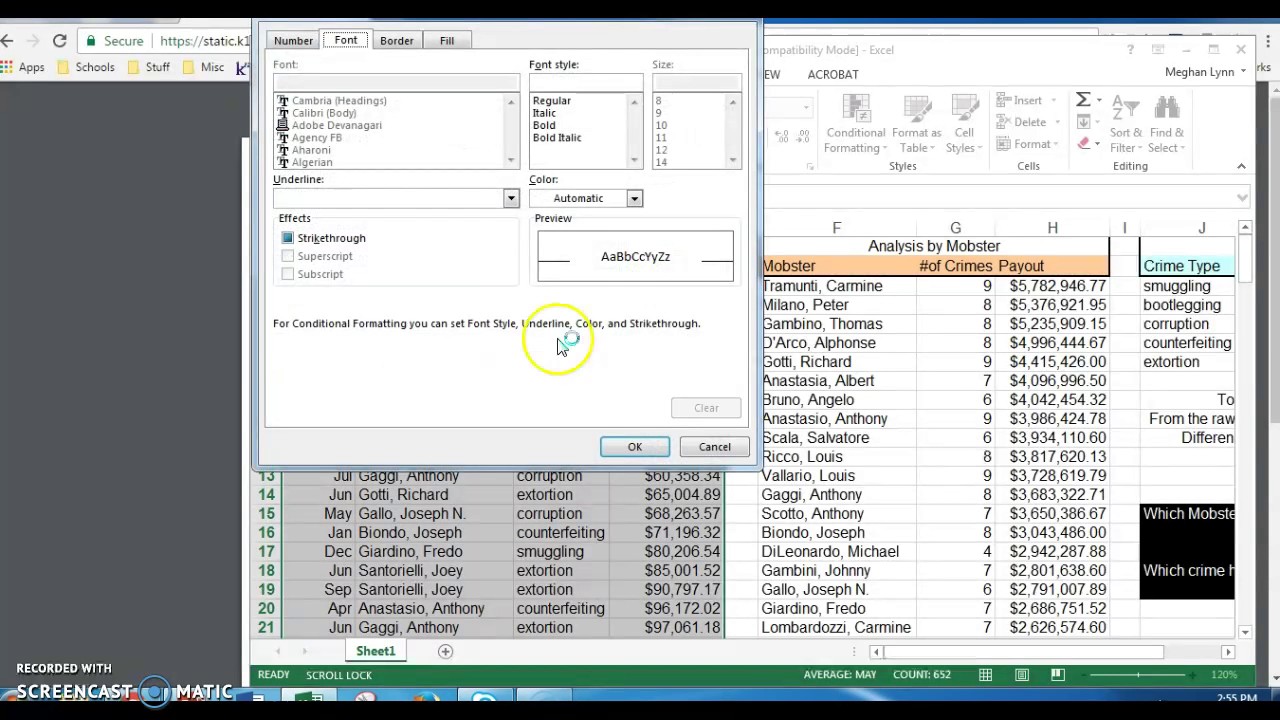1280x720 pixels.
Task: Choose Italic in the Font style list
Action: tap(544, 113)
